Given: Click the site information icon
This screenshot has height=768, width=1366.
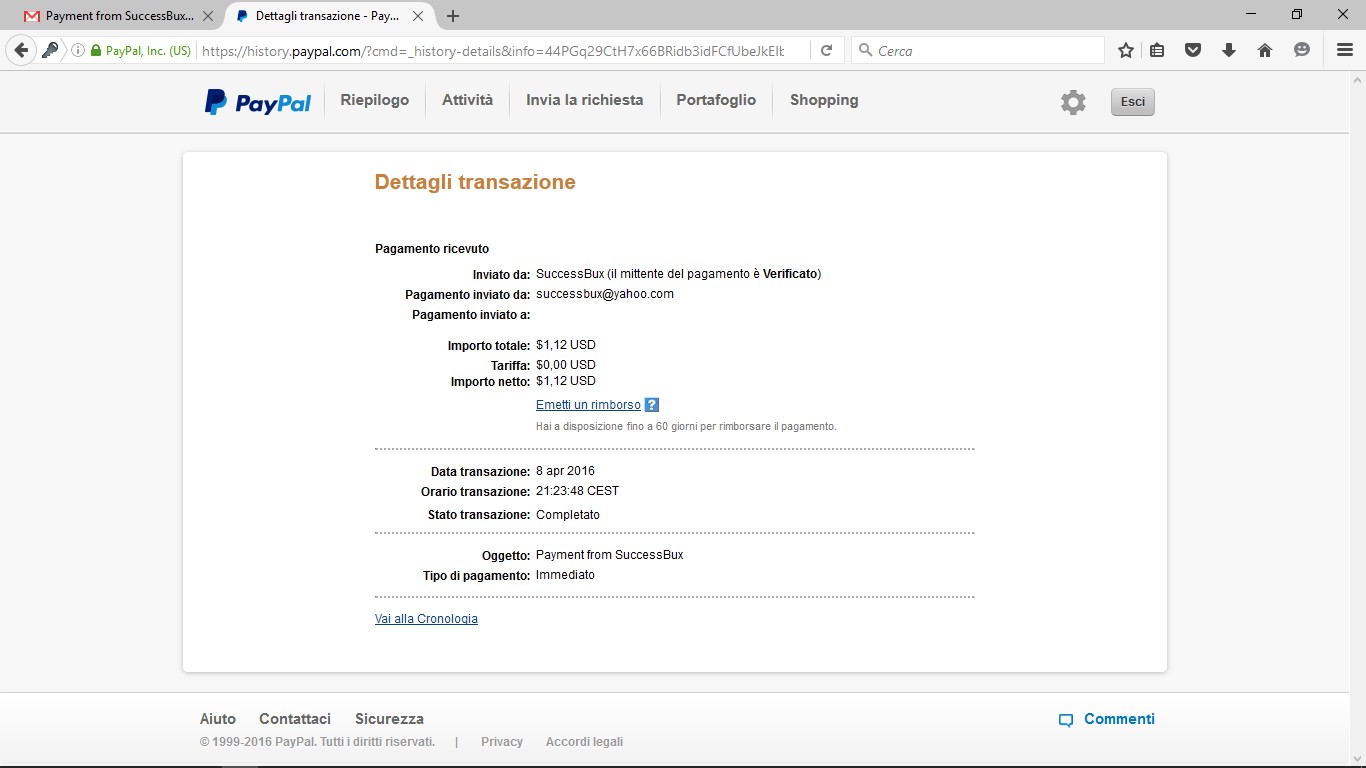Looking at the screenshot, I should point(78,50).
